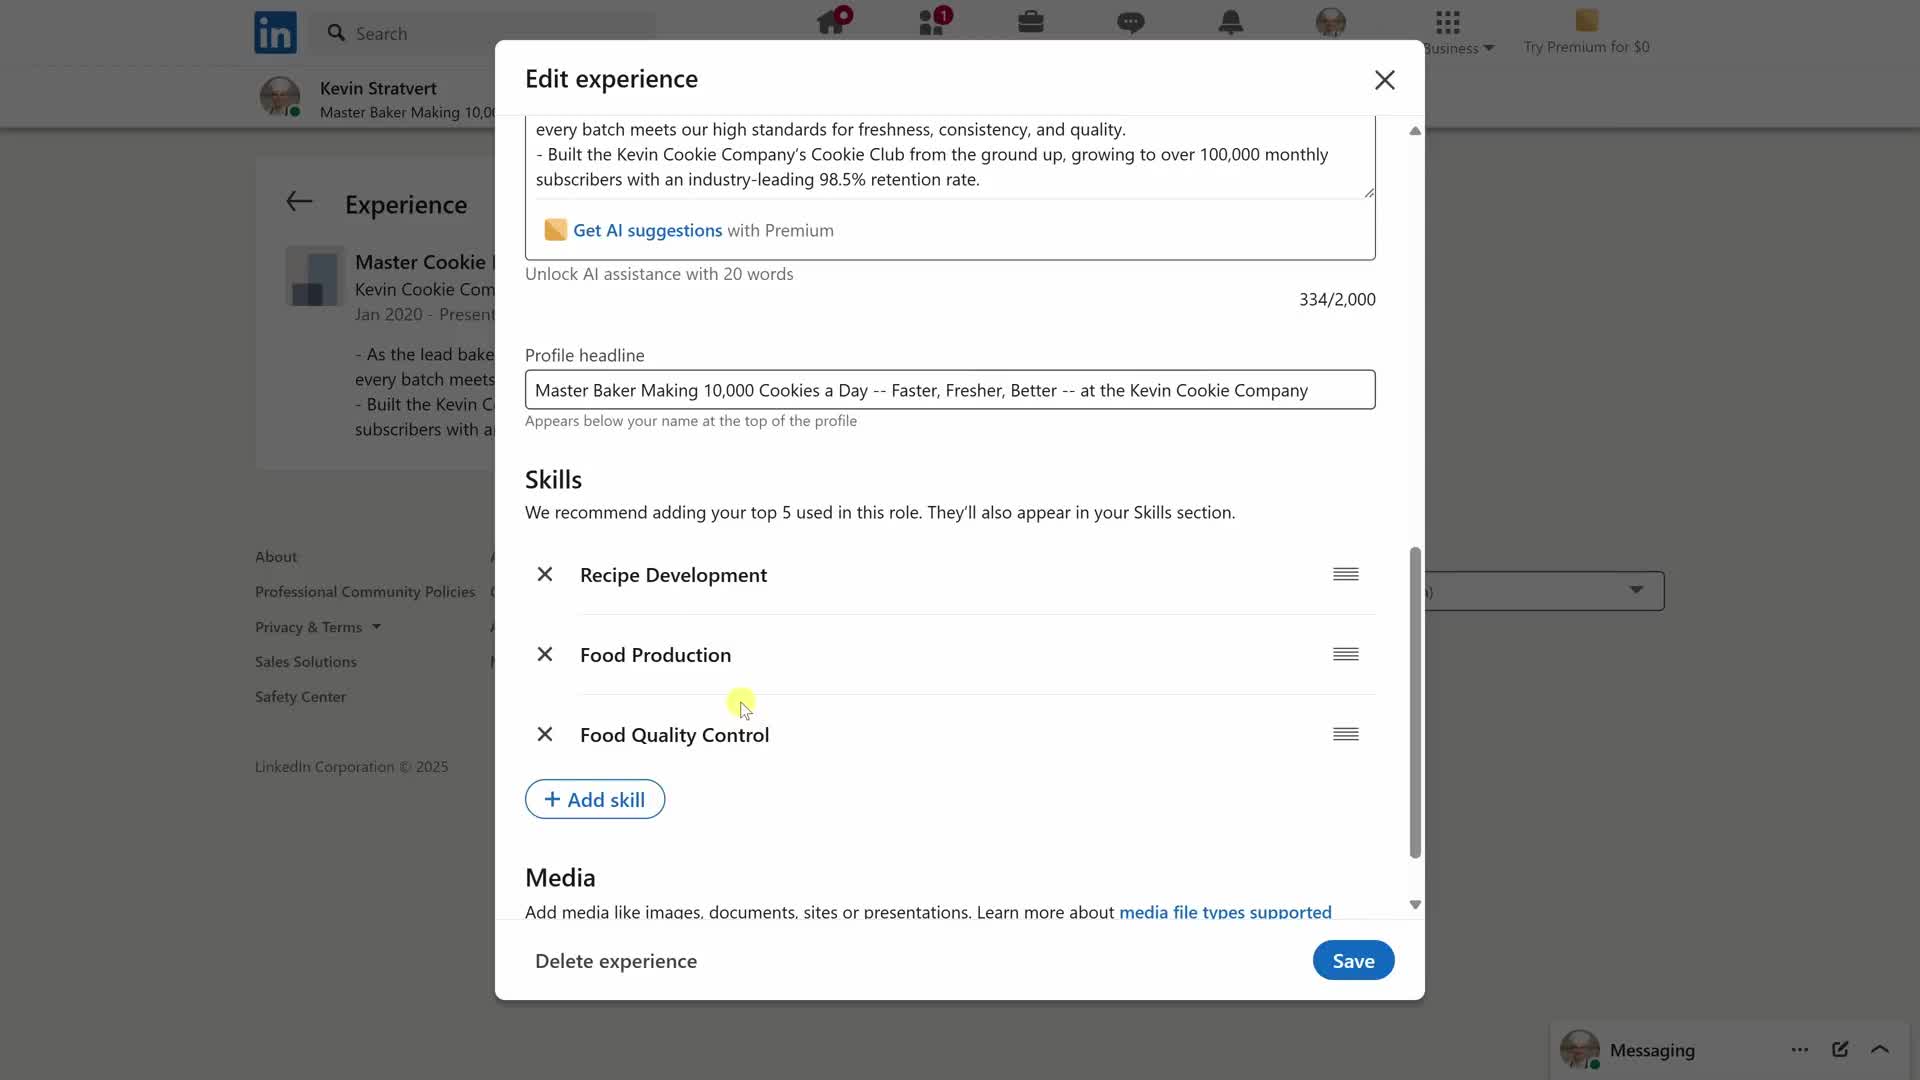Click Delete experience
The height and width of the screenshot is (1080, 1920).
pyautogui.click(x=616, y=960)
